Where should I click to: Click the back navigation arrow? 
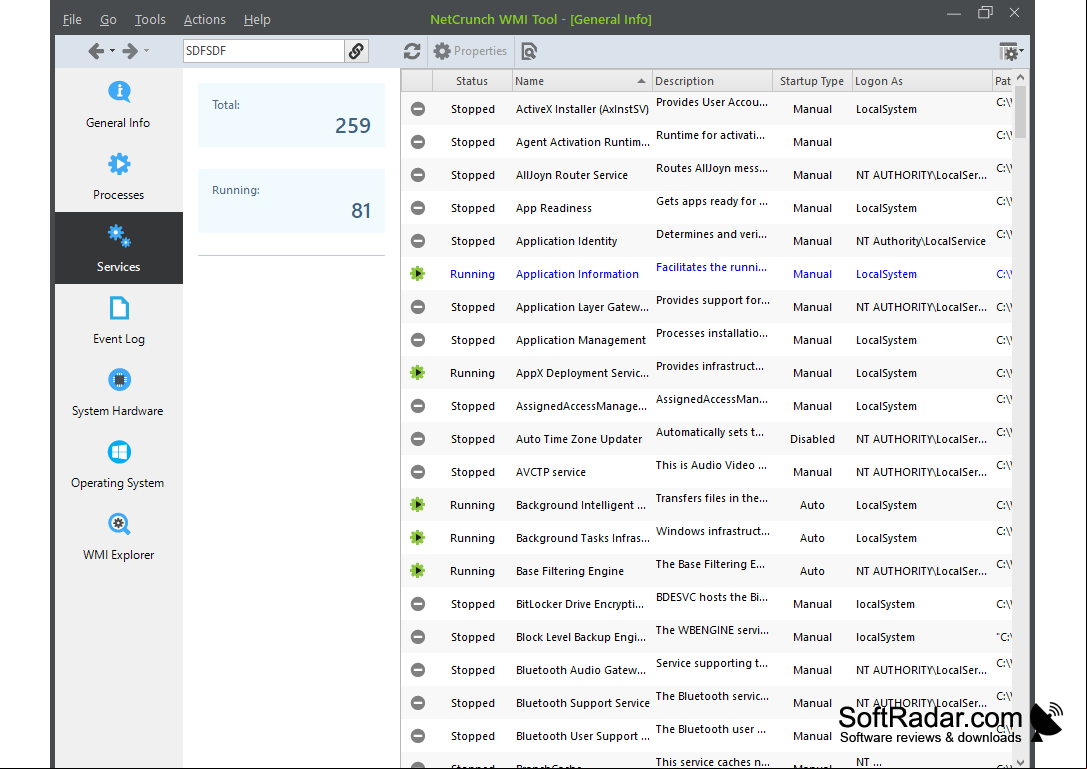[x=96, y=51]
